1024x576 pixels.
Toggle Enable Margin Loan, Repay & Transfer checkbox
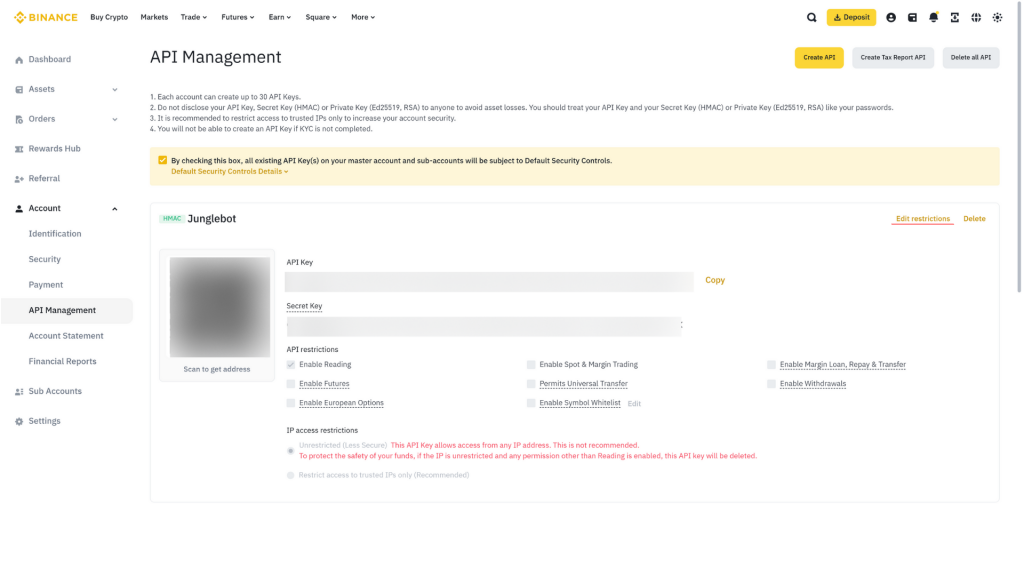point(771,364)
